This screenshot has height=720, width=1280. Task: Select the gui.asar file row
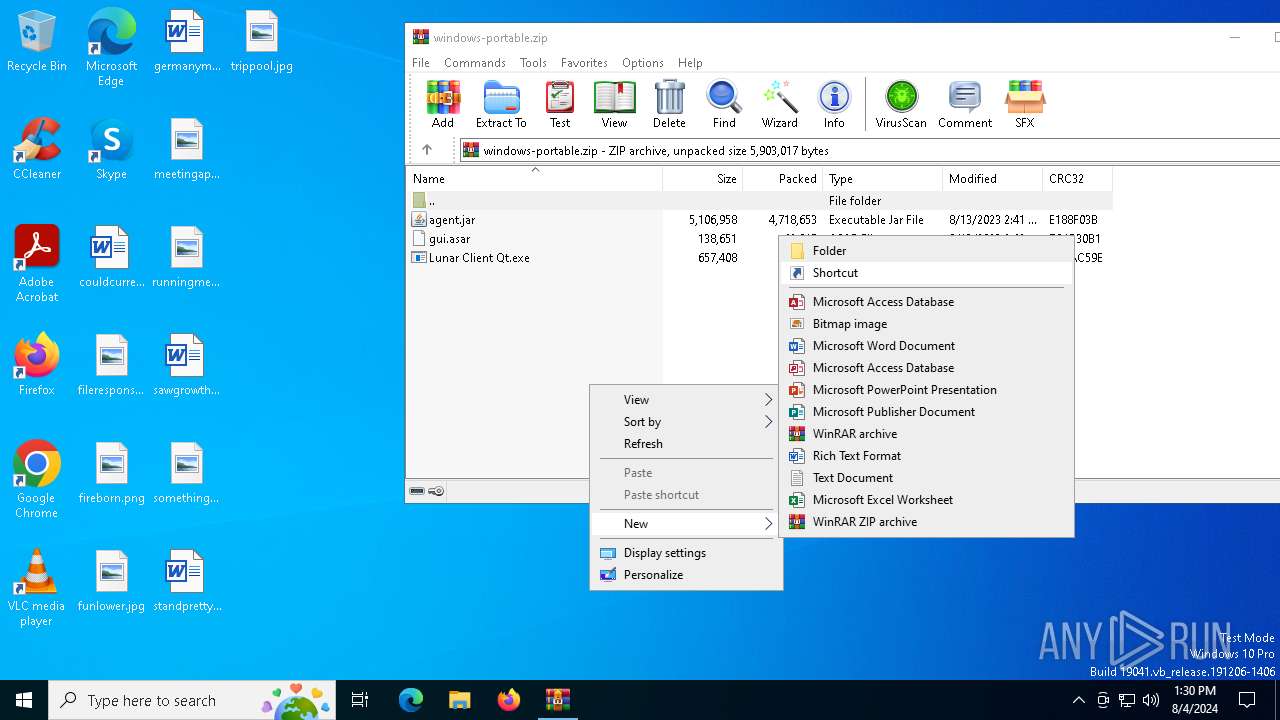(760, 238)
